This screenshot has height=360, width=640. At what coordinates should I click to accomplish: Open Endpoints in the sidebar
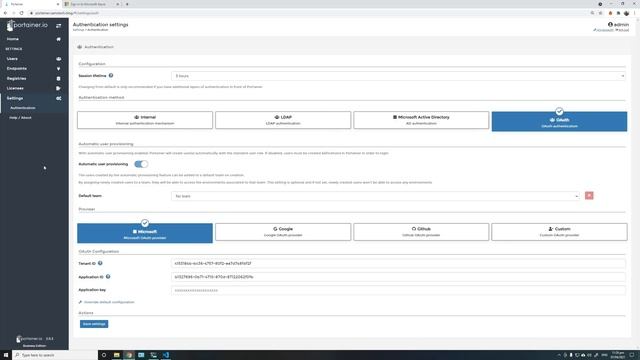[17, 69]
